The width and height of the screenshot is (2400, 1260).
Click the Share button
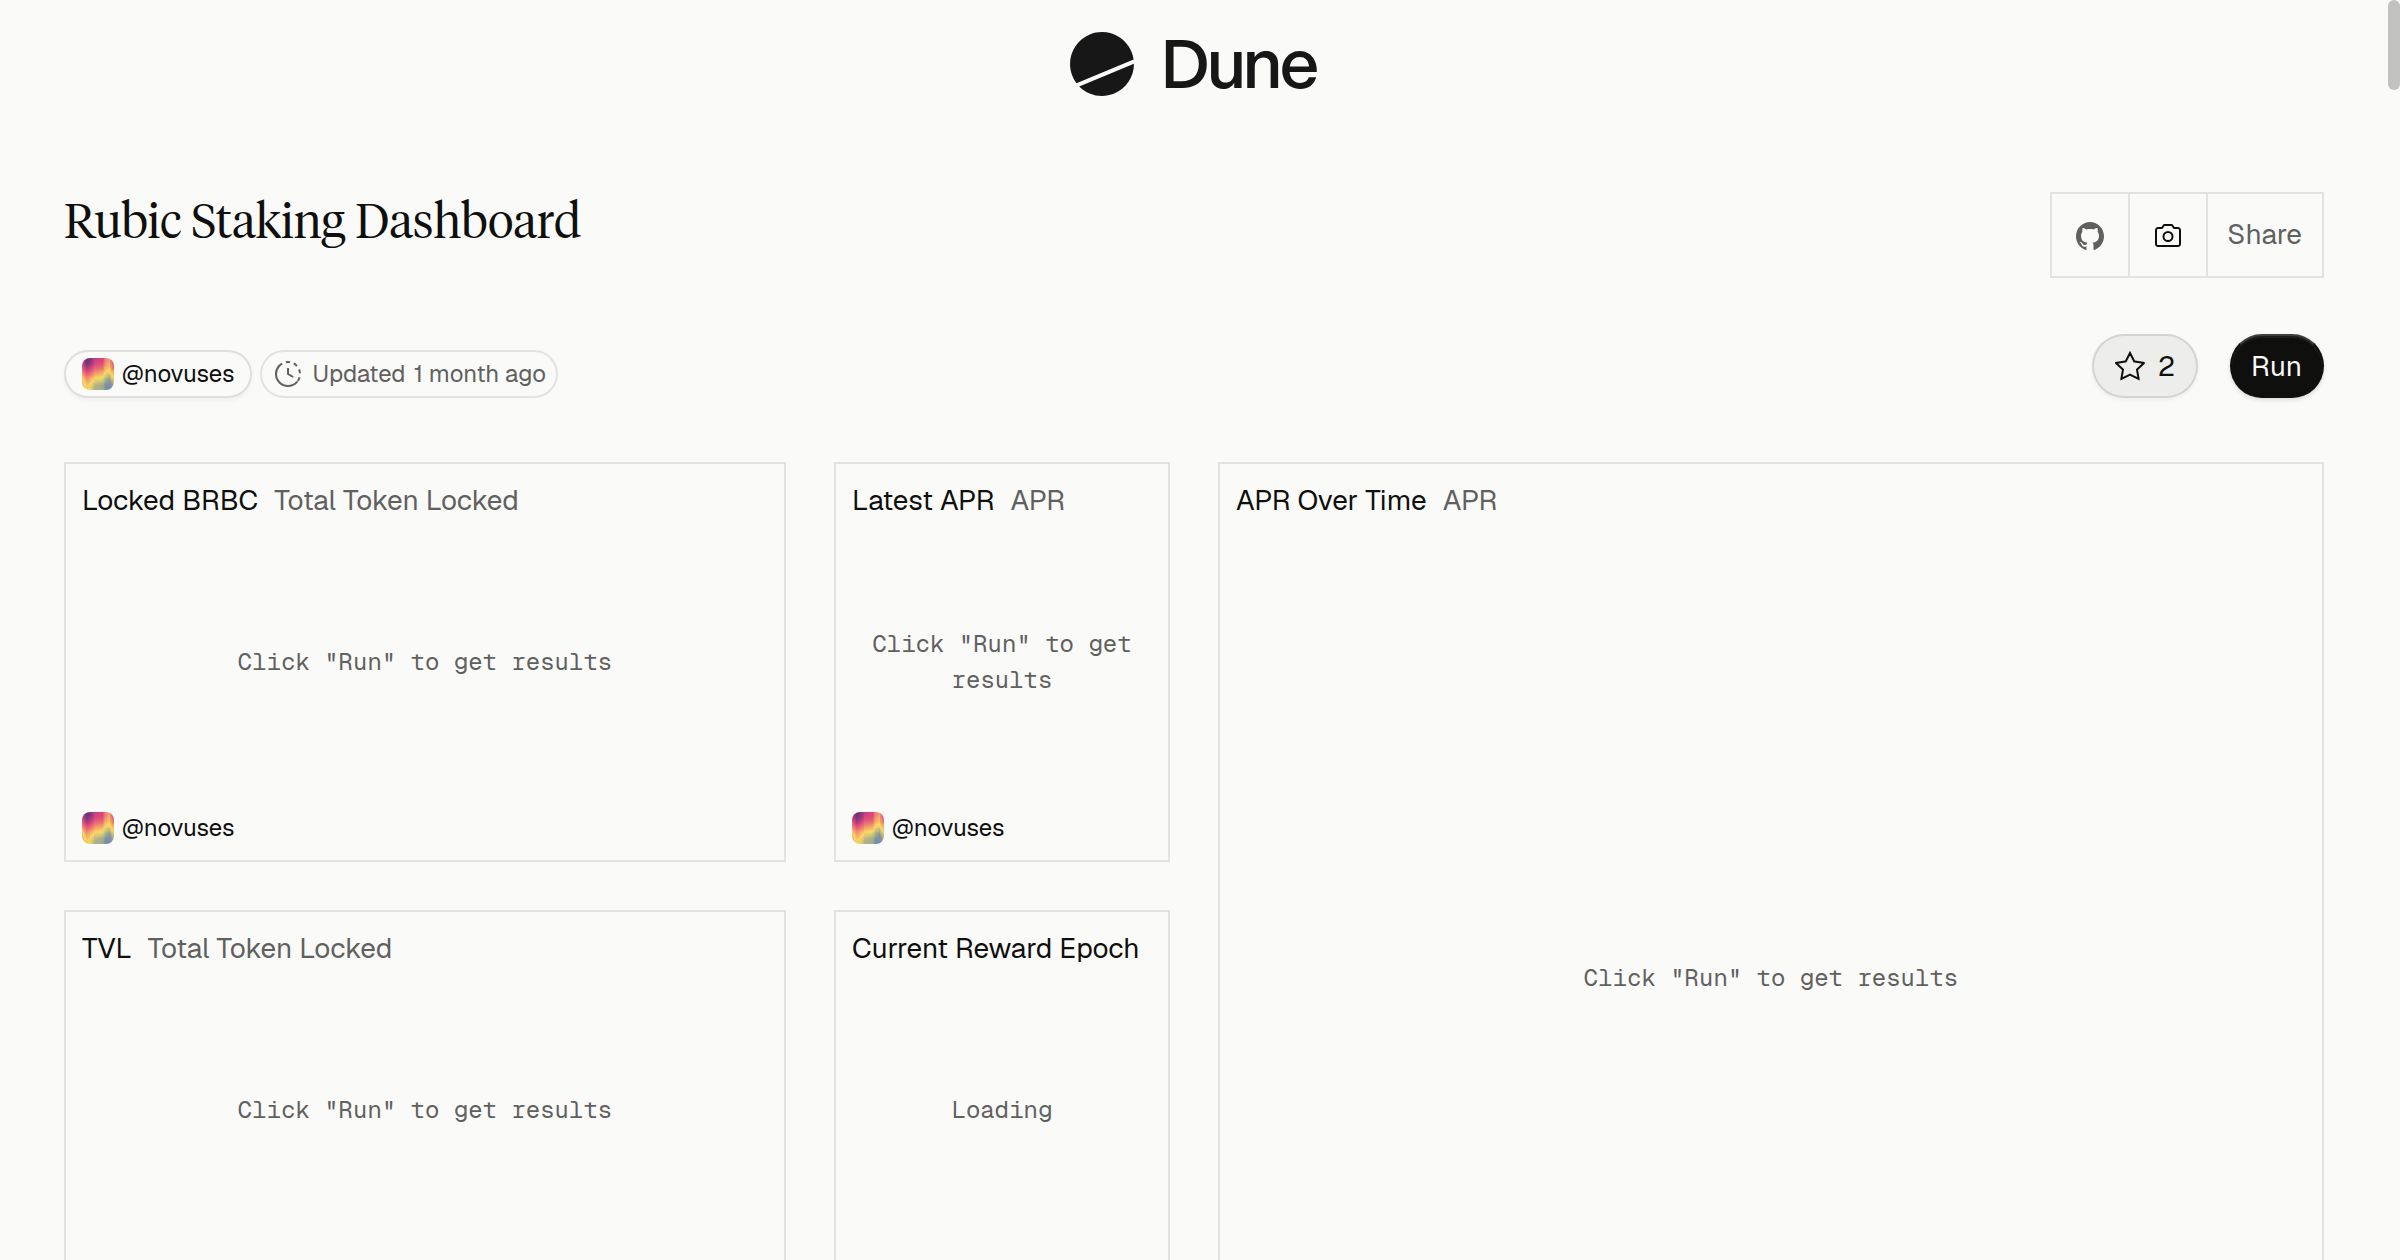[2264, 235]
